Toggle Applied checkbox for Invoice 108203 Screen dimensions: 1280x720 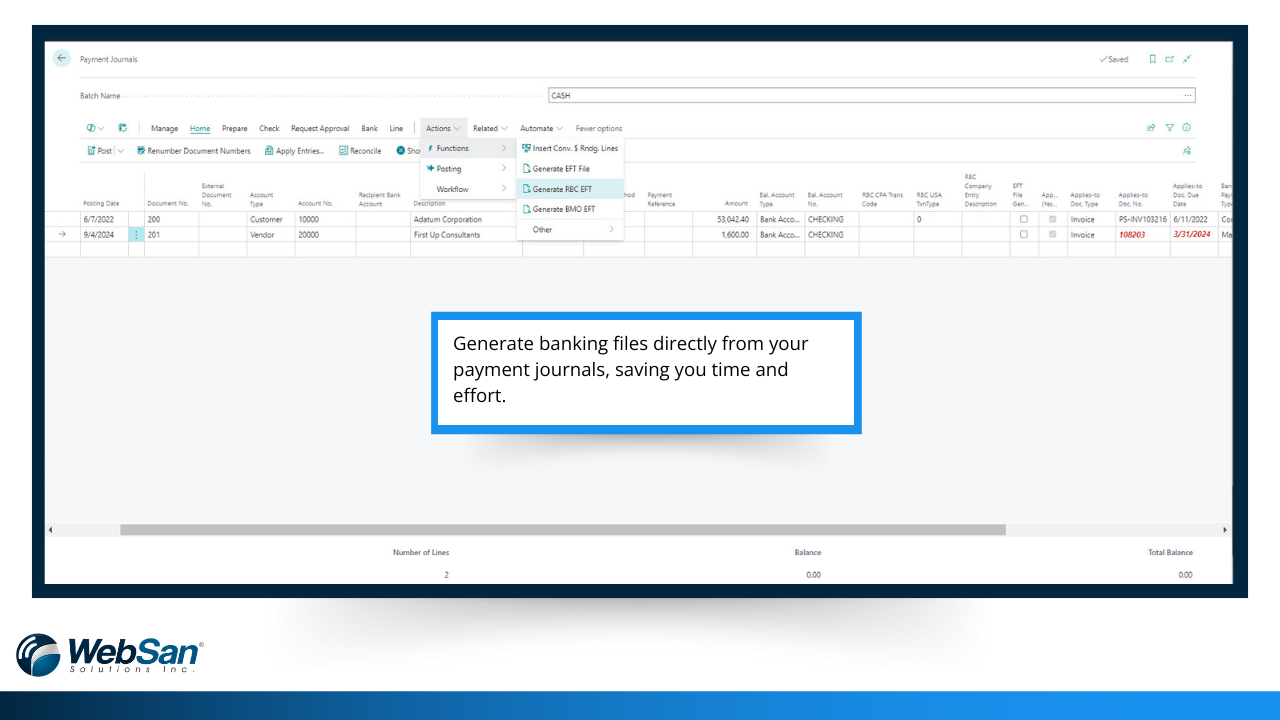[1052, 234]
